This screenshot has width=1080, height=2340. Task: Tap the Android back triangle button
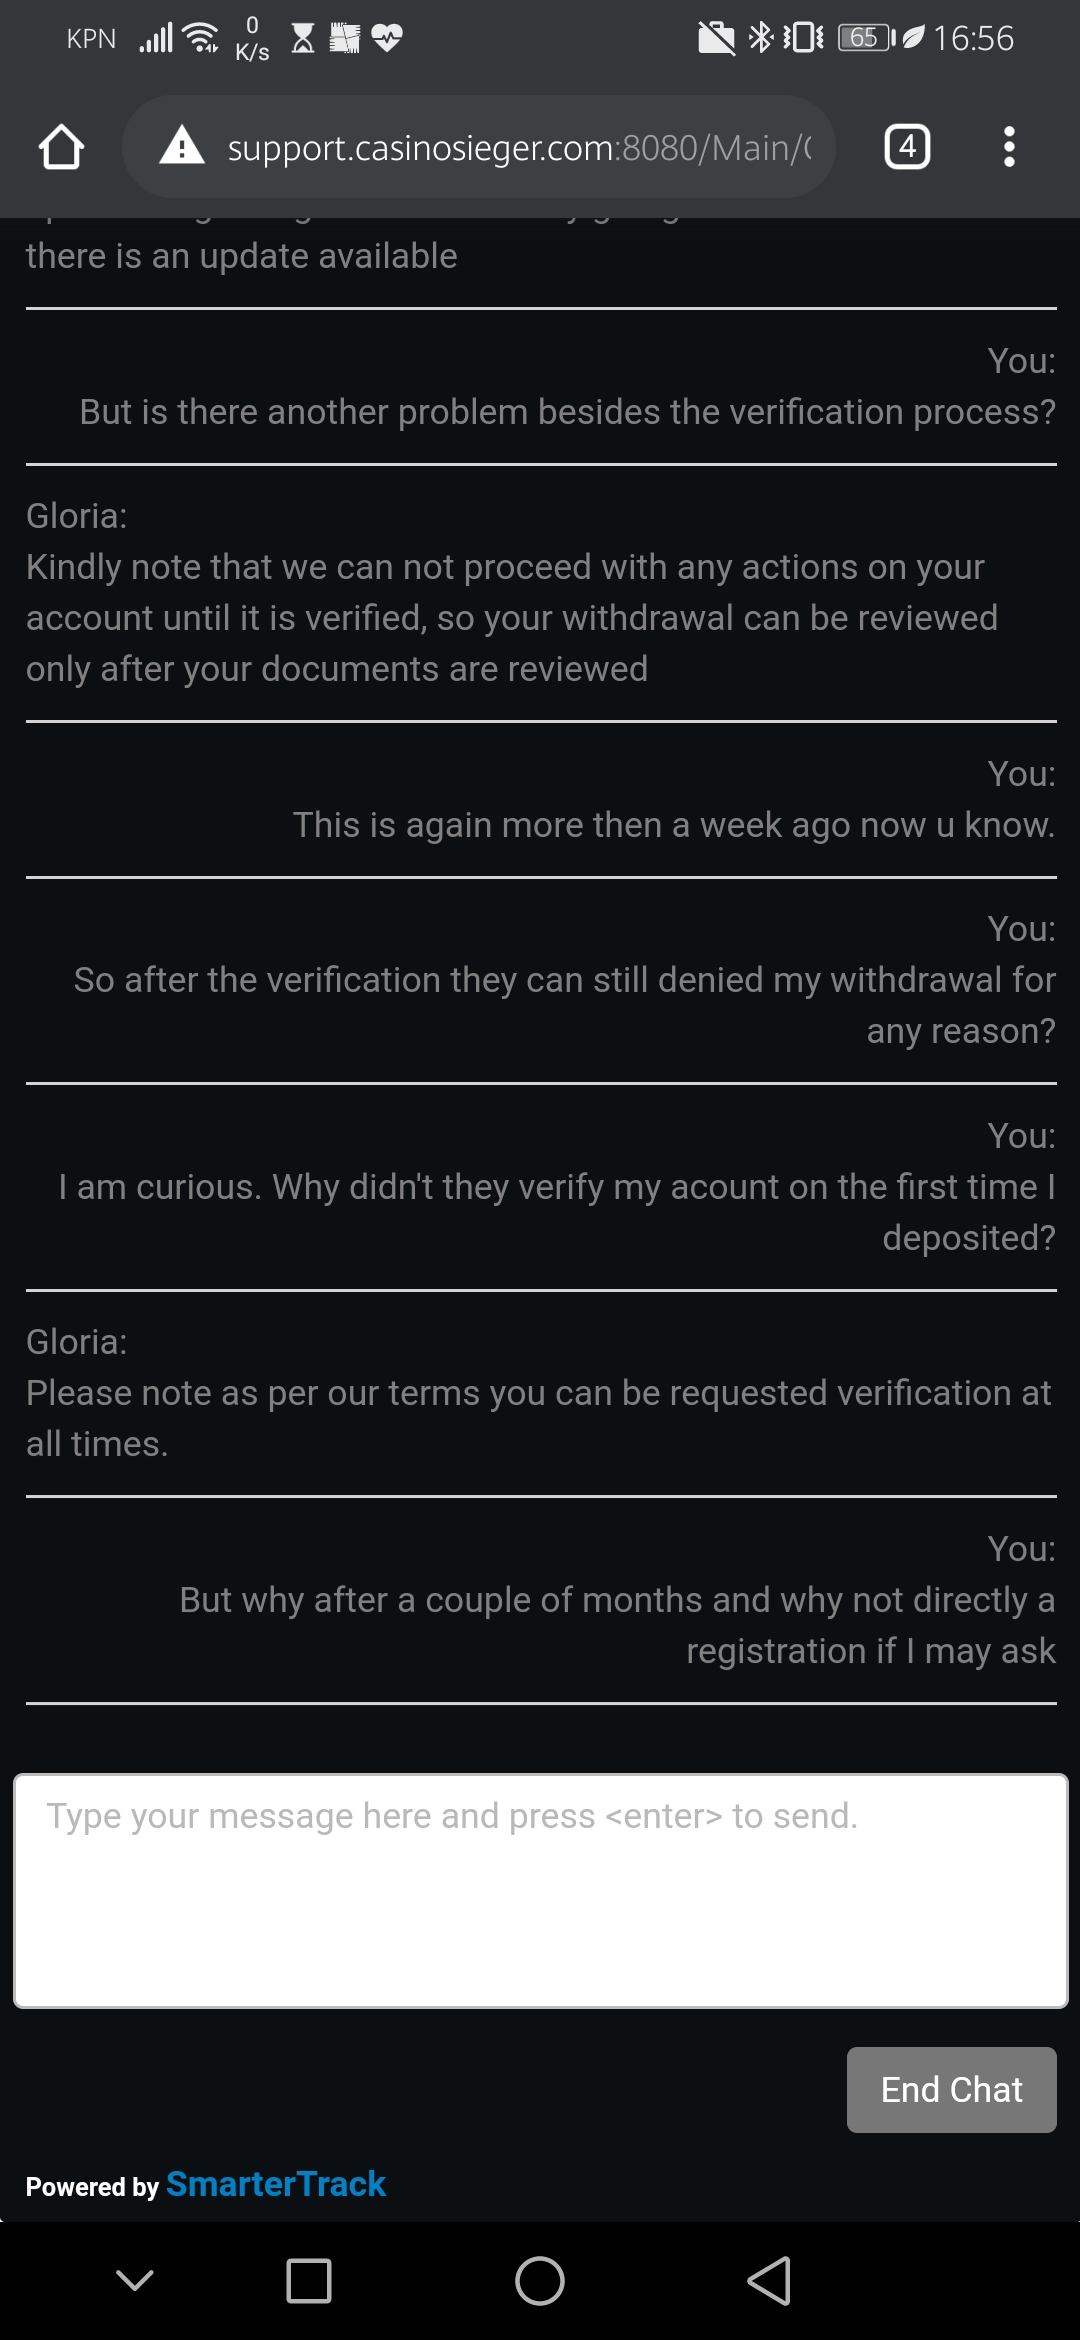769,2281
